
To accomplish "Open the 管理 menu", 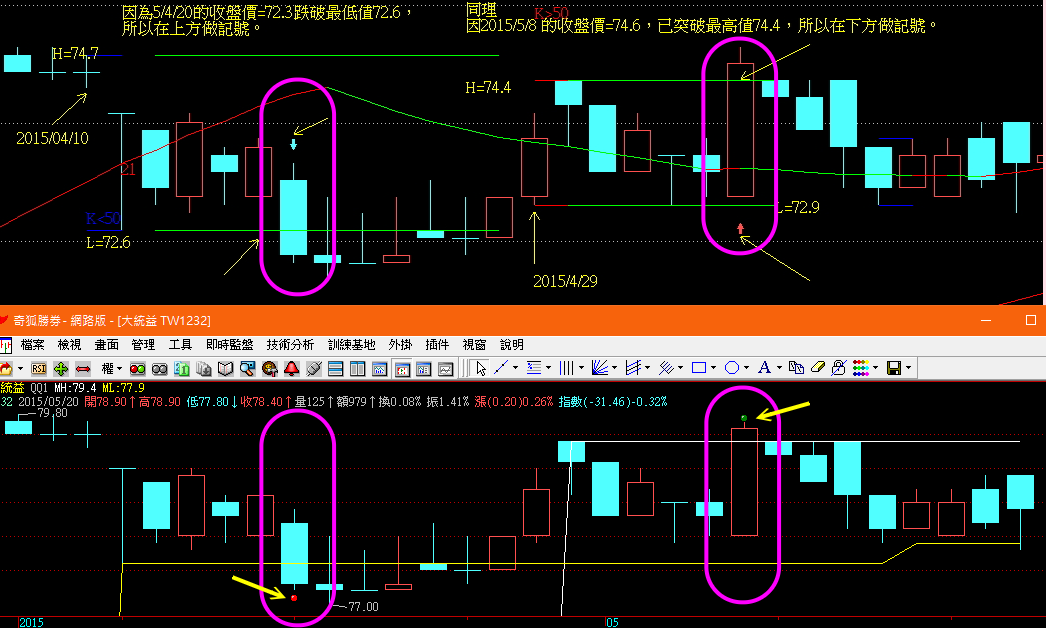I will point(143,345).
